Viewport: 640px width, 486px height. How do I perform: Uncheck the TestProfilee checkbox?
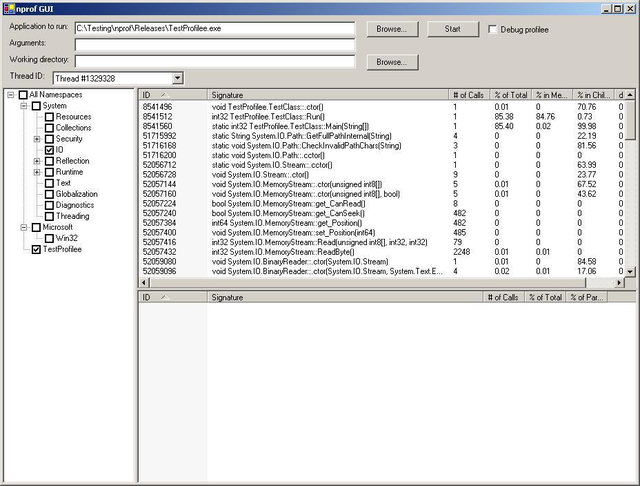36,249
